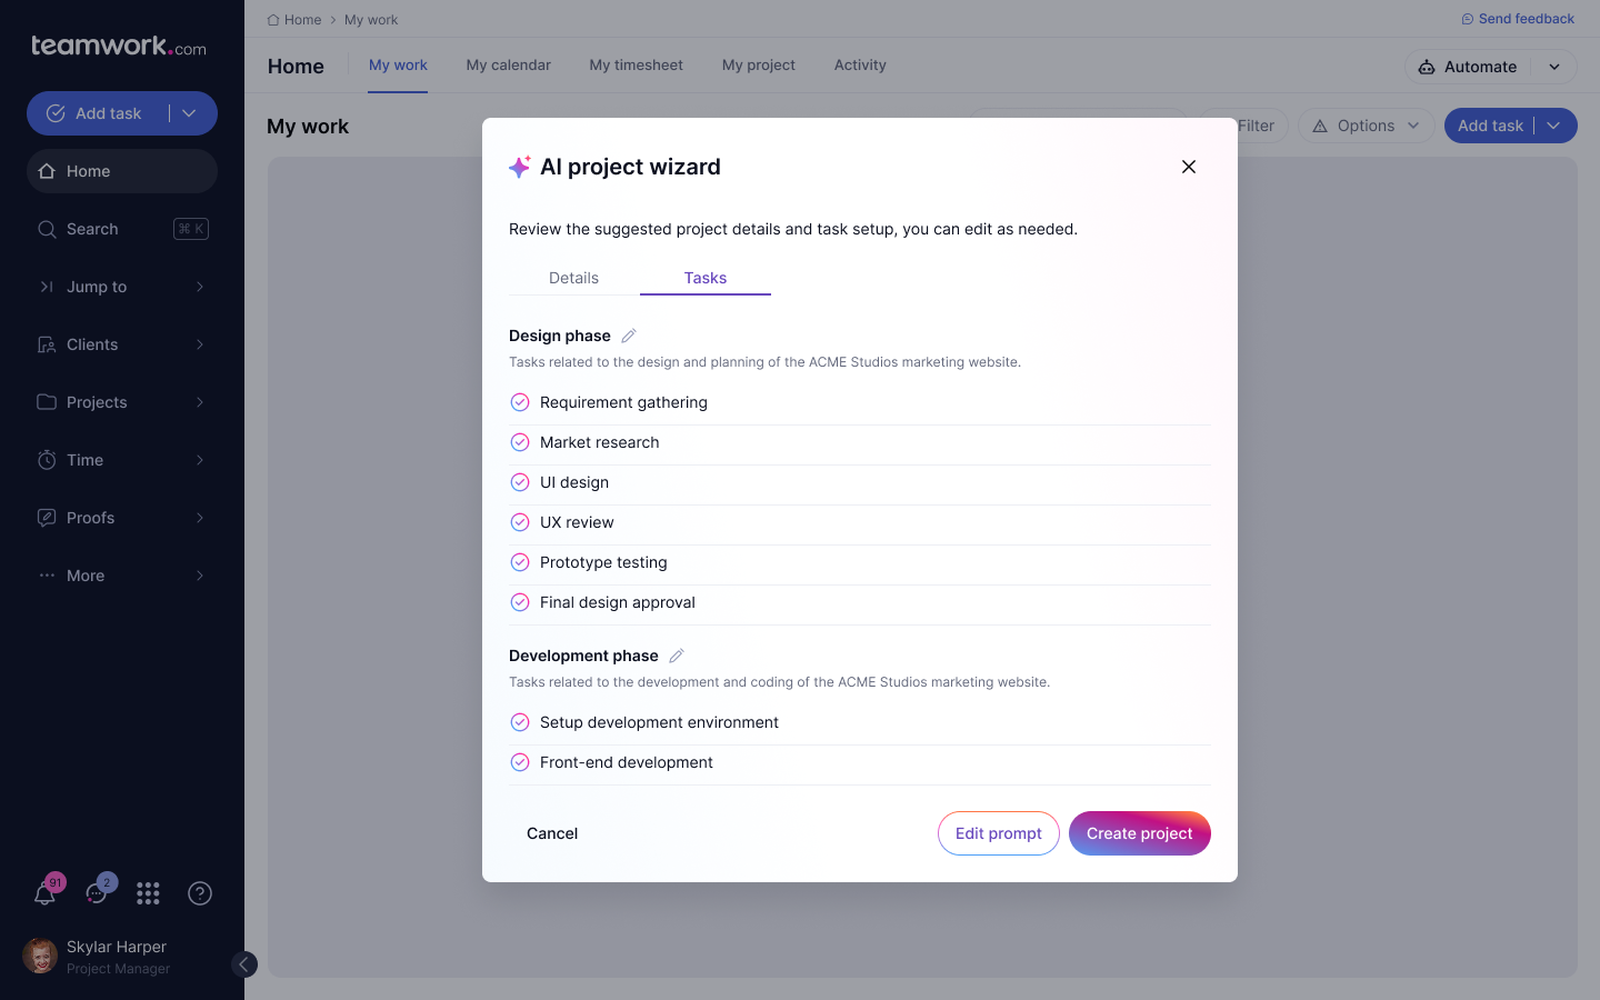Click the Development phase pencil edit icon
The width and height of the screenshot is (1600, 1000).
pyautogui.click(x=676, y=656)
